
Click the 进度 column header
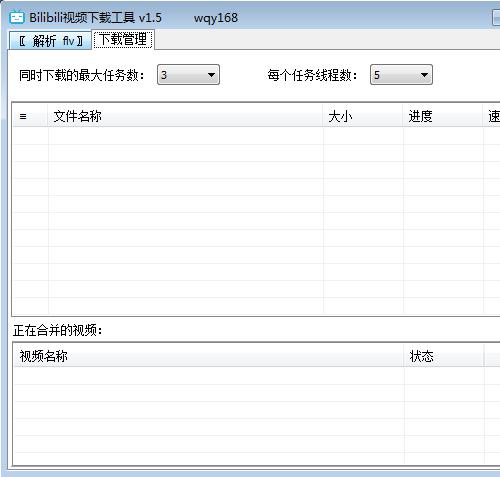443,116
